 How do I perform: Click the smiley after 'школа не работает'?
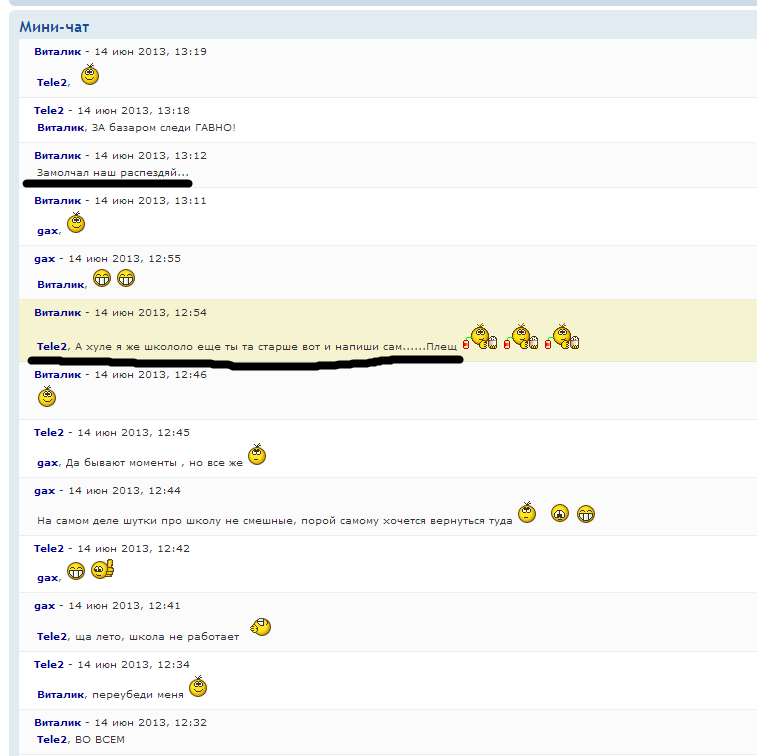point(261,627)
